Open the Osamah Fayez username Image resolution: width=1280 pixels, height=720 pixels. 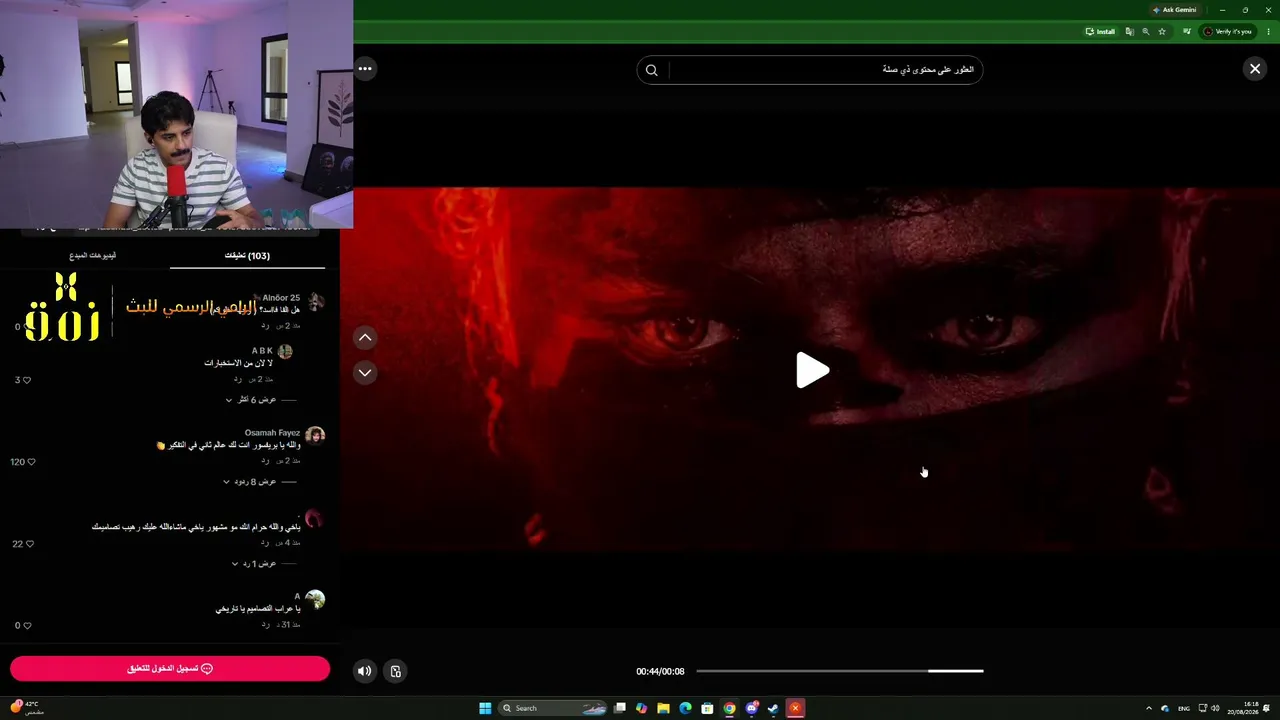(x=272, y=433)
